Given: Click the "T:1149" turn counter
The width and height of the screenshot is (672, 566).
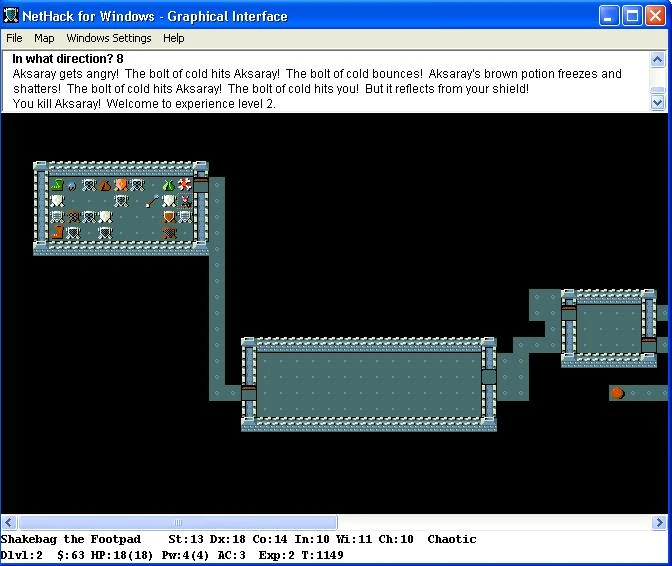Looking at the screenshot, I should point(322,555).
